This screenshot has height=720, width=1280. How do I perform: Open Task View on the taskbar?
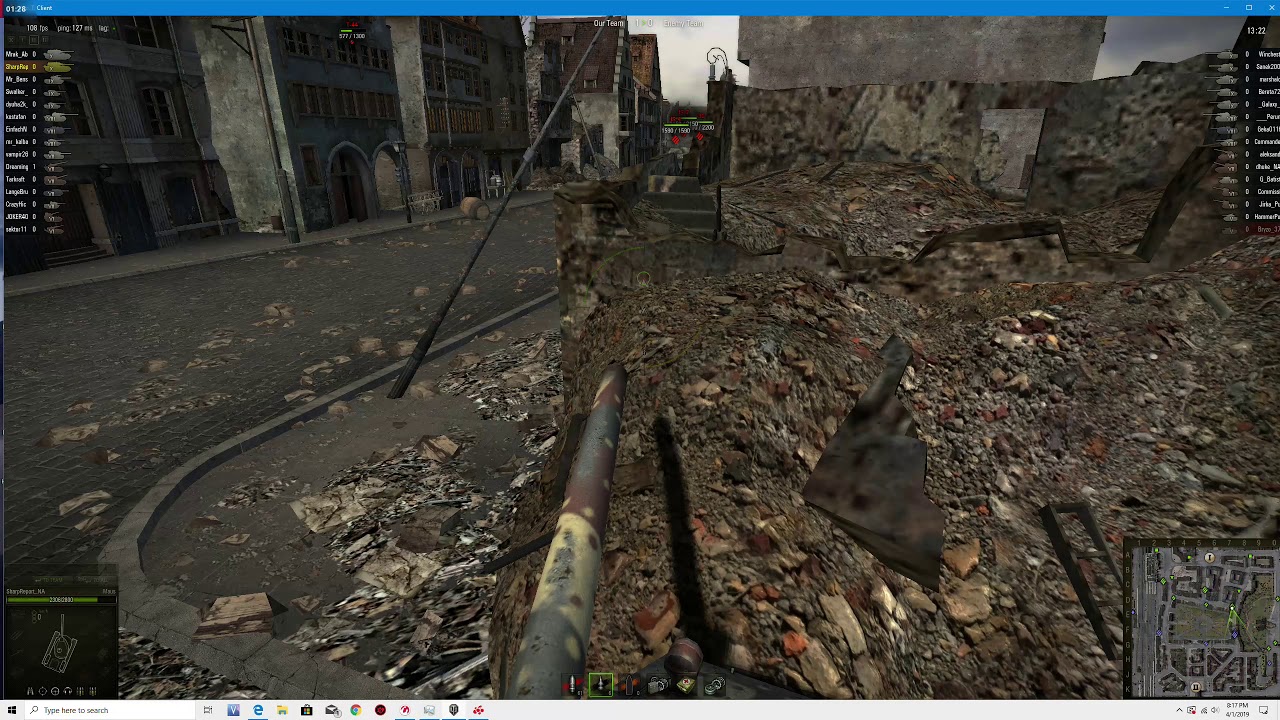208,710
